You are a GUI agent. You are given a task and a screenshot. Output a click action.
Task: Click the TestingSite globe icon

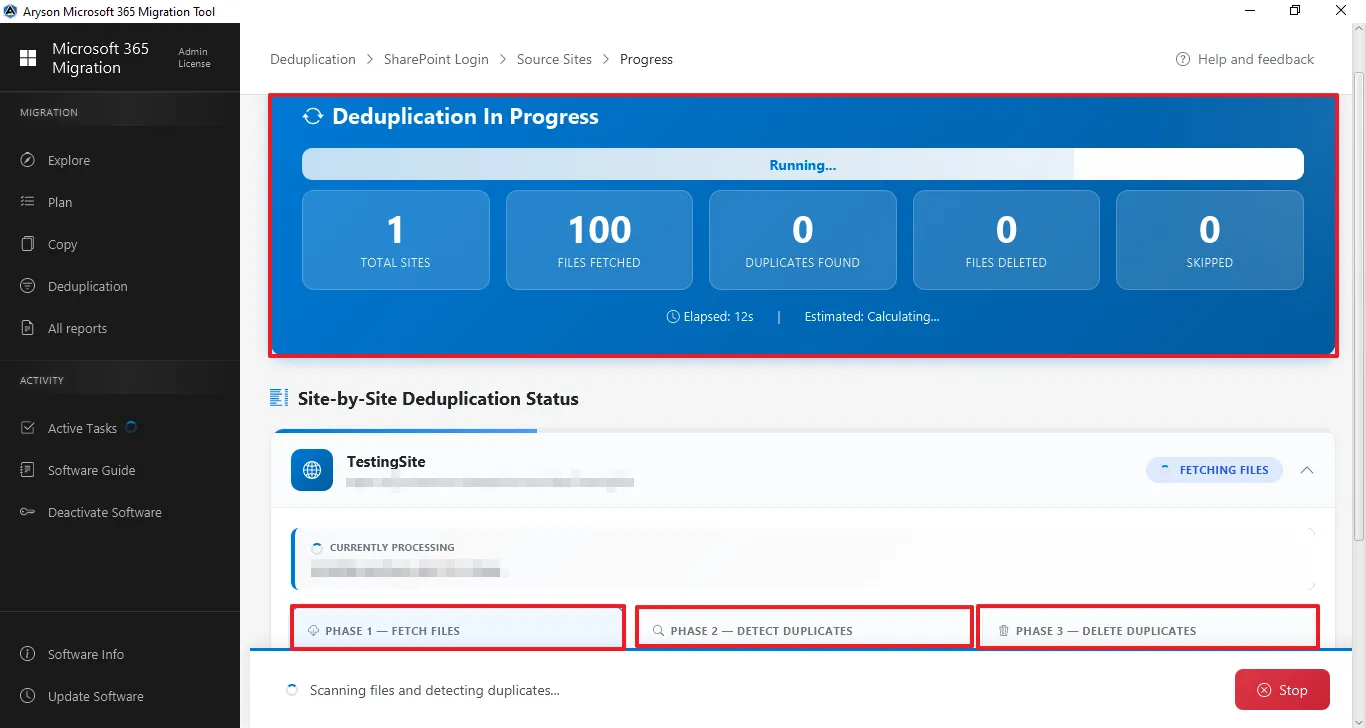click(312, 470)
